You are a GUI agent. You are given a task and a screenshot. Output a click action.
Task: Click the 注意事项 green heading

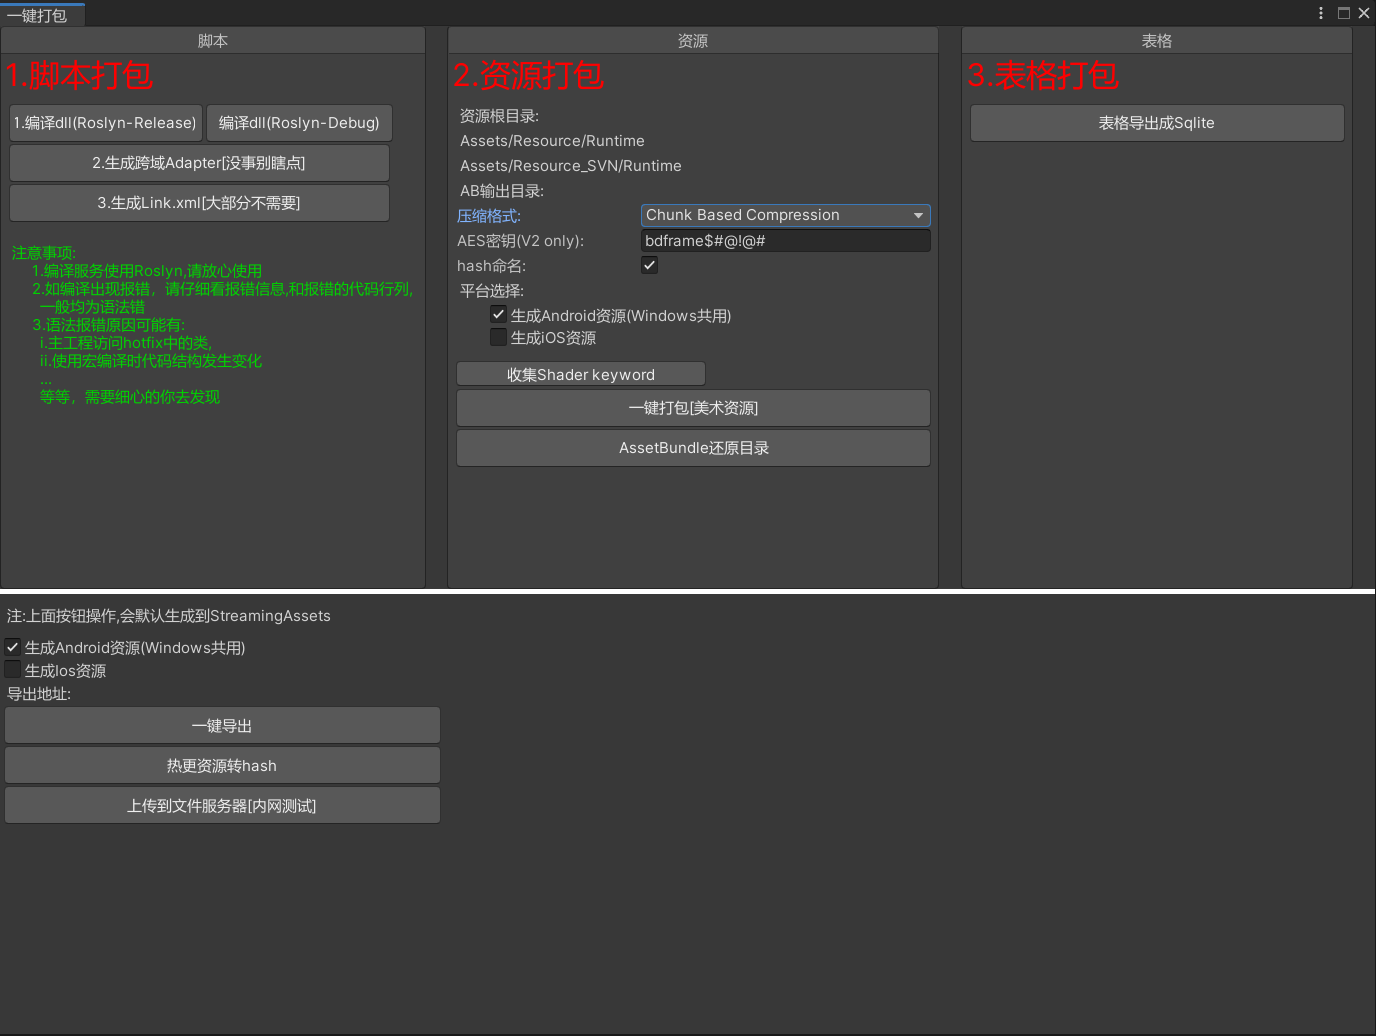(44, 253)
